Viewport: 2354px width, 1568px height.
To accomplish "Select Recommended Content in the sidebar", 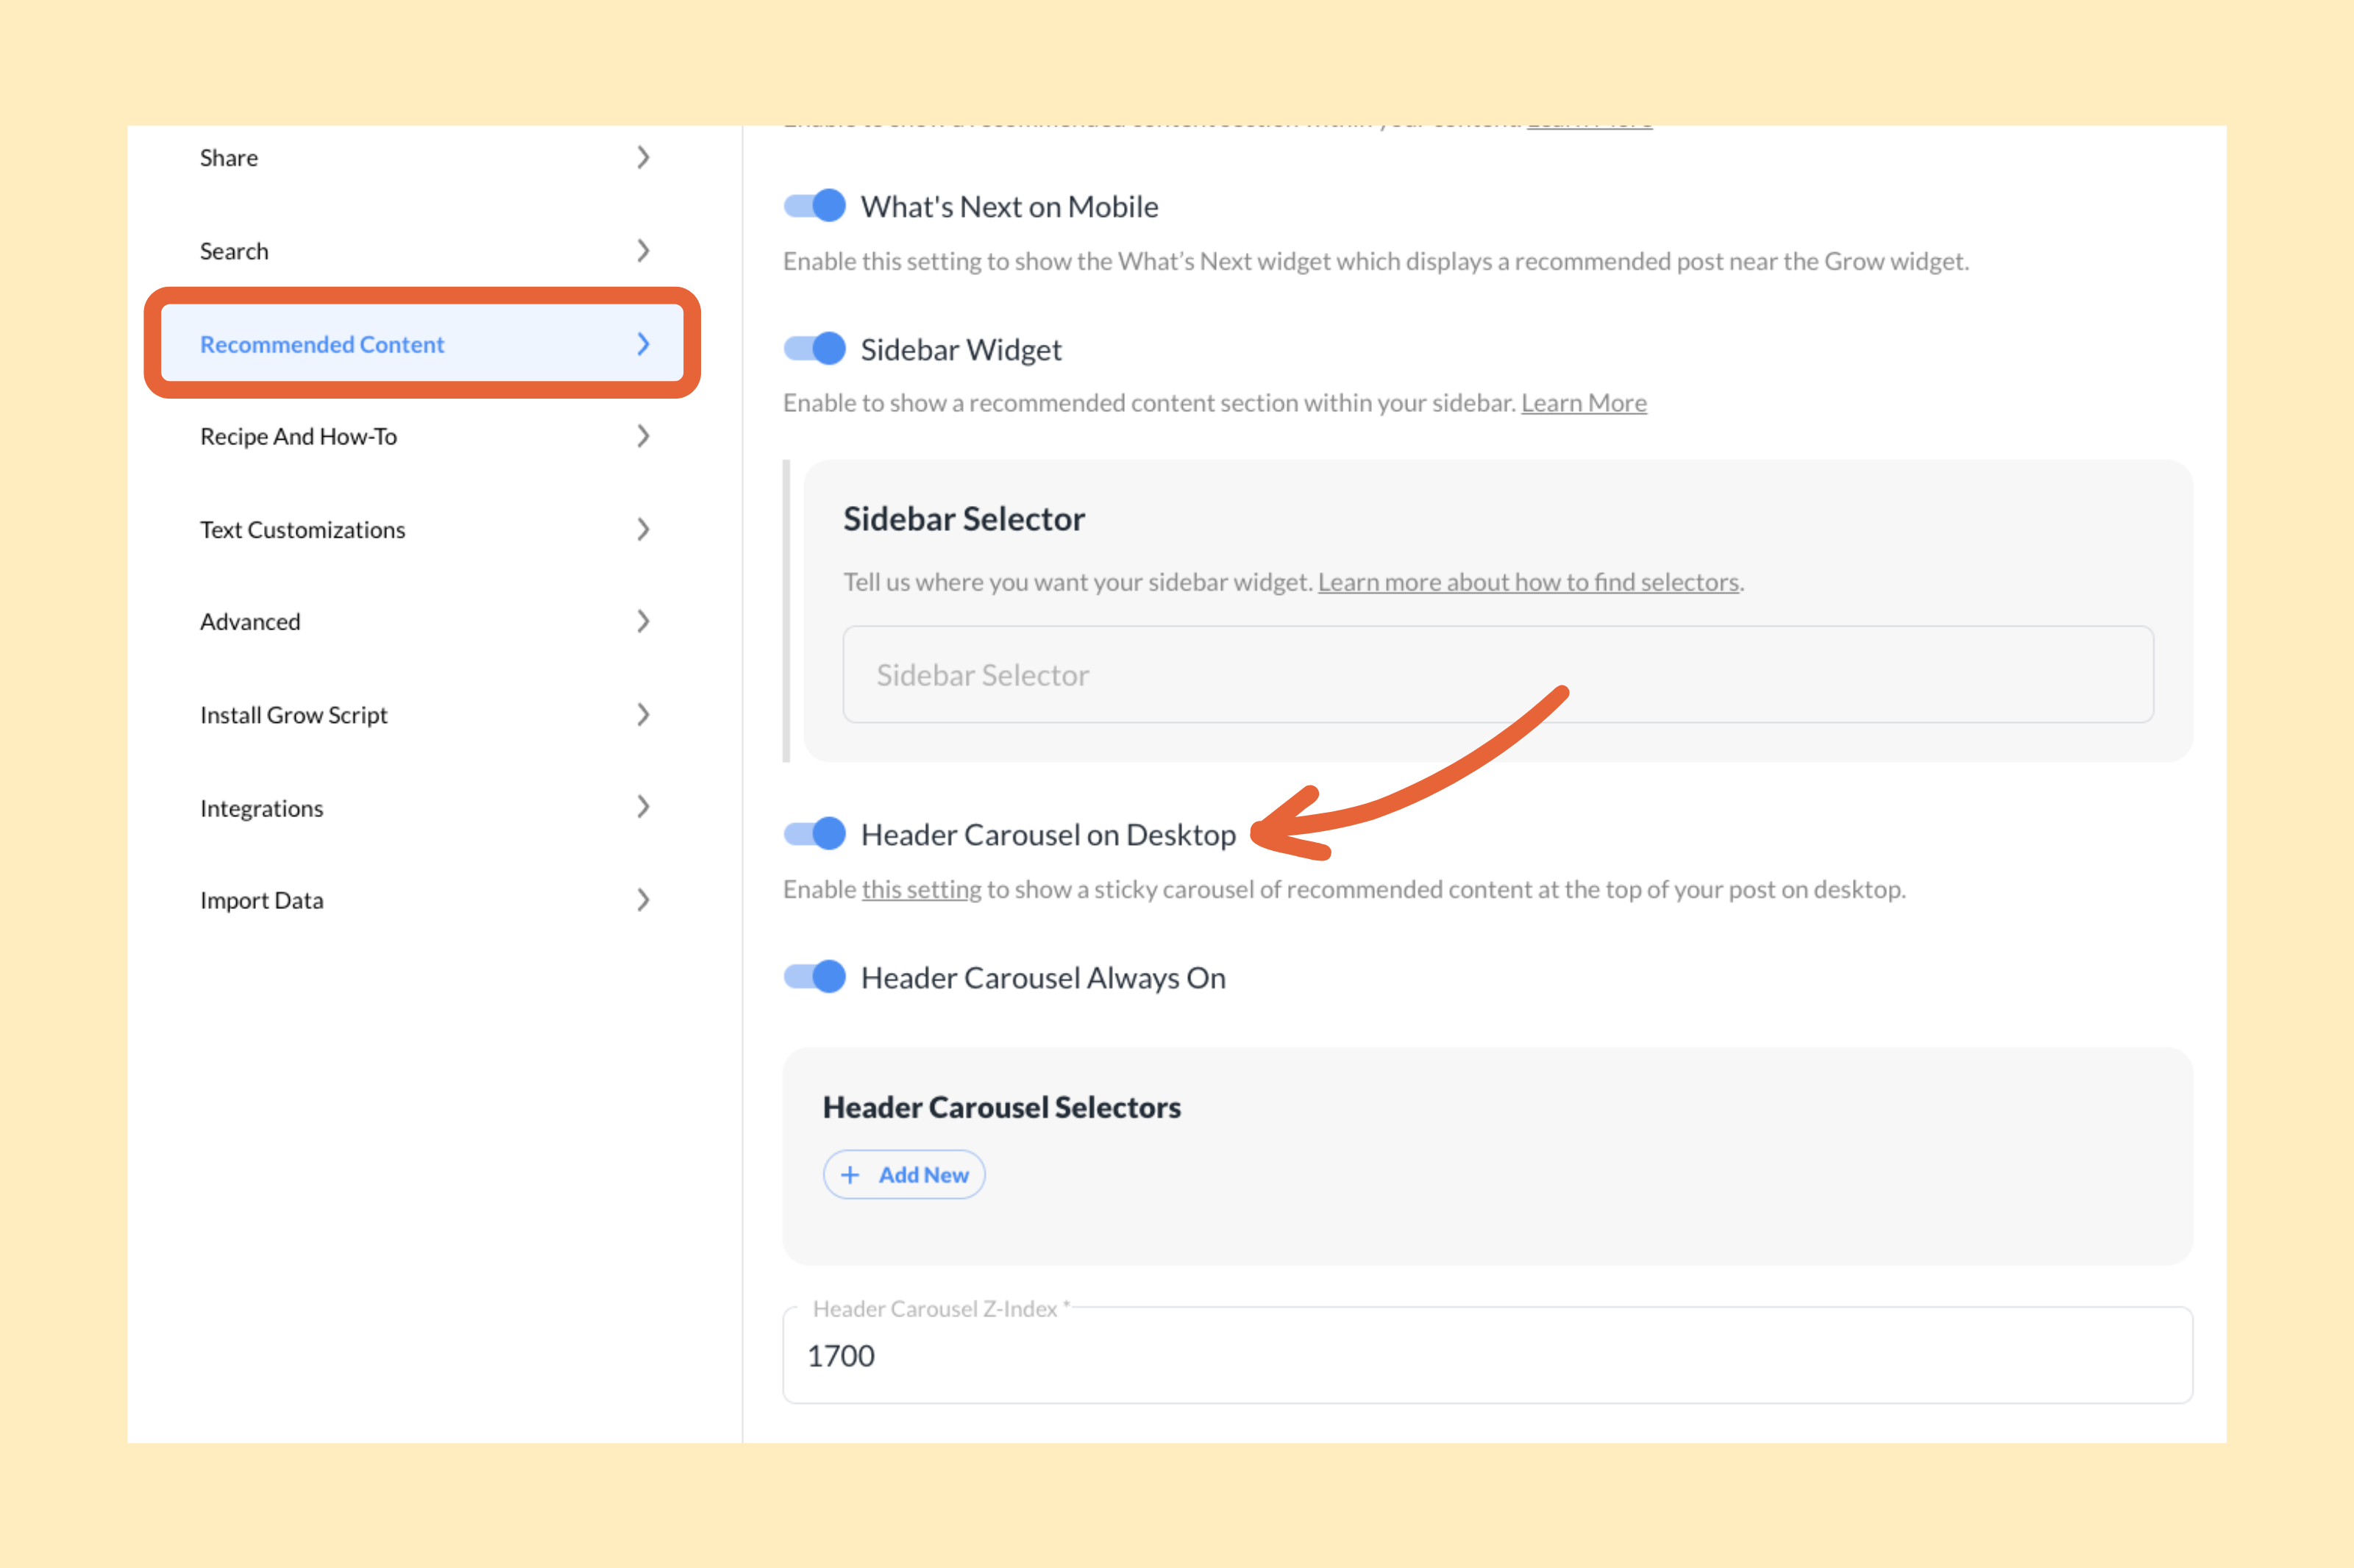I will click(322, 344).
